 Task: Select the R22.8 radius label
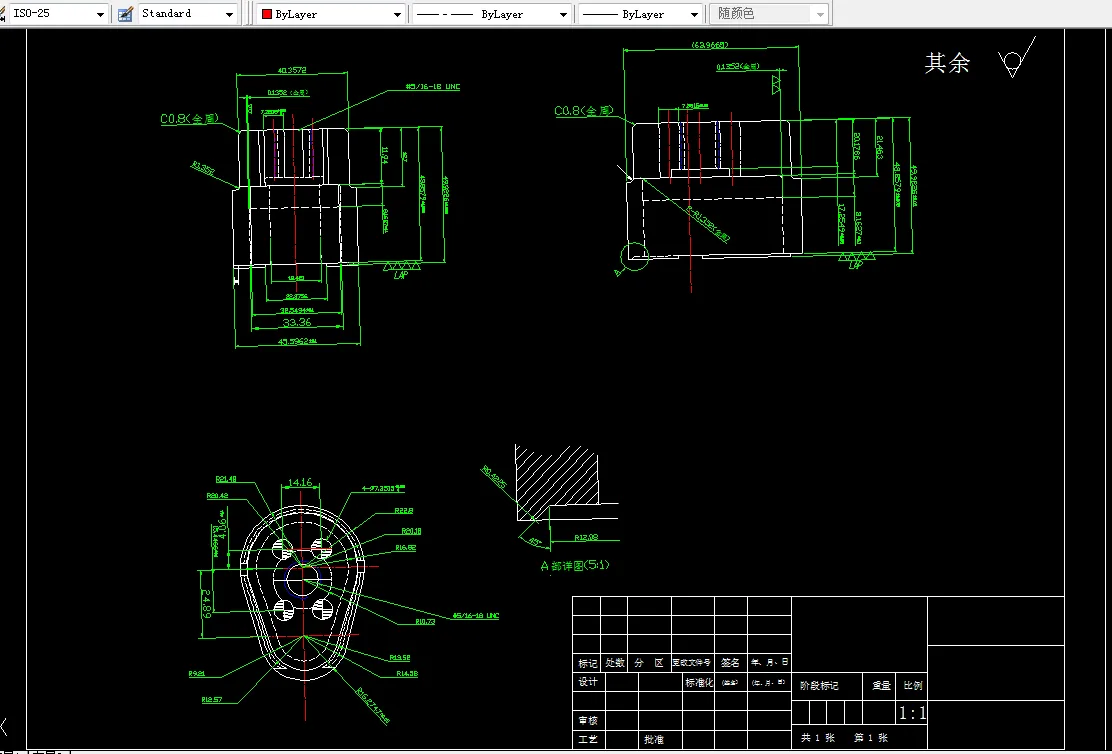point(404,511)
